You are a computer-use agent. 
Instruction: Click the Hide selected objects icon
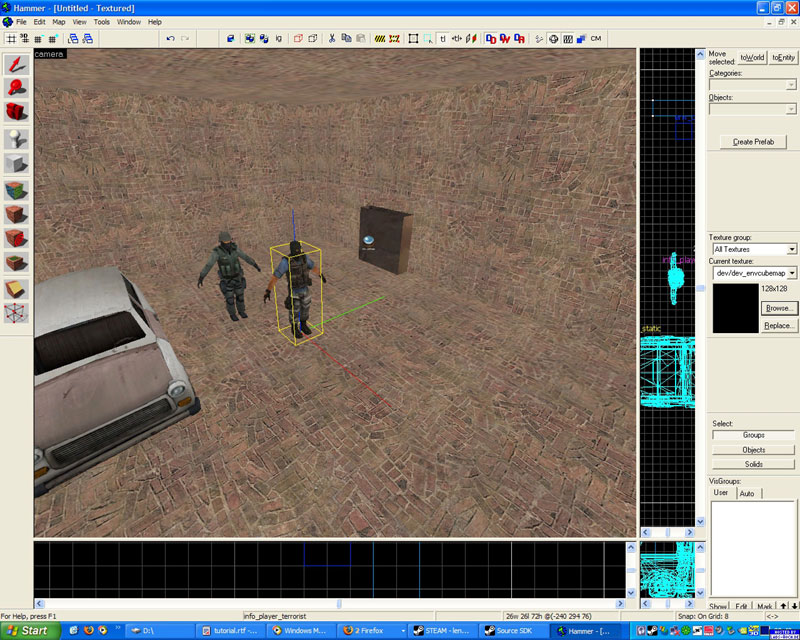(x=298, y=39)
